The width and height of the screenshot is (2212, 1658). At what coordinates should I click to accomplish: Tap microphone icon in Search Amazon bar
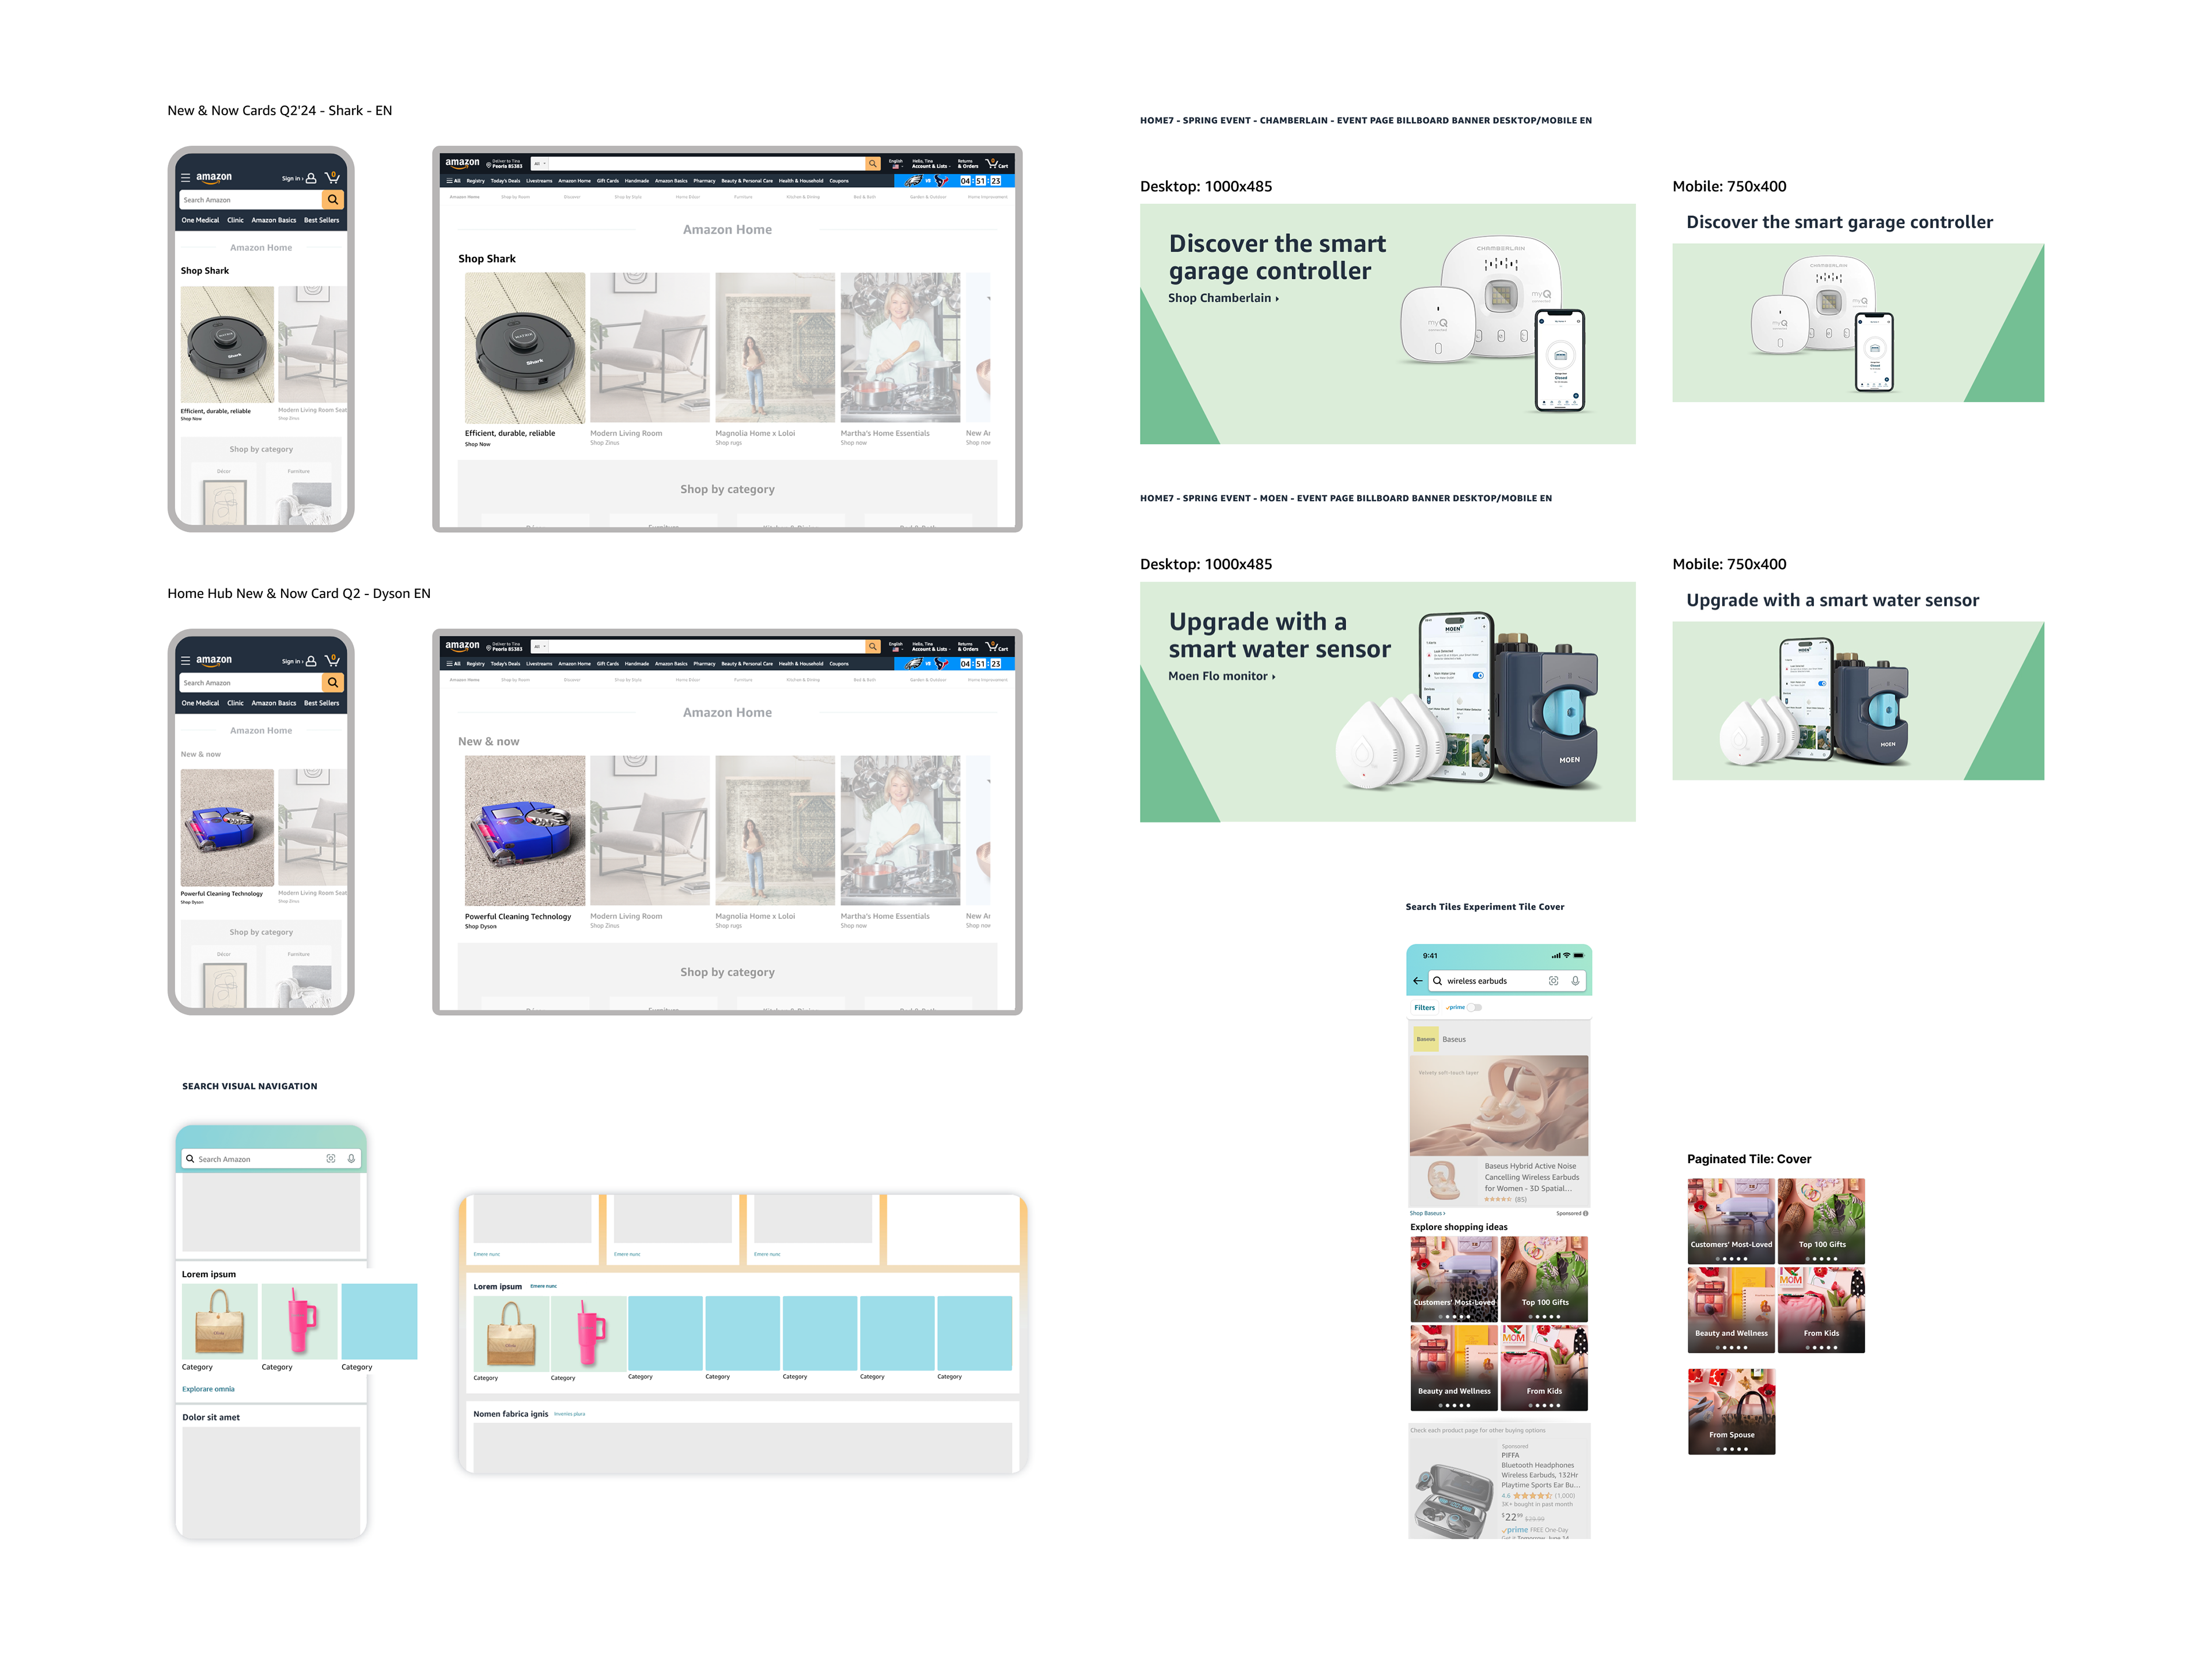[352, 1159]
